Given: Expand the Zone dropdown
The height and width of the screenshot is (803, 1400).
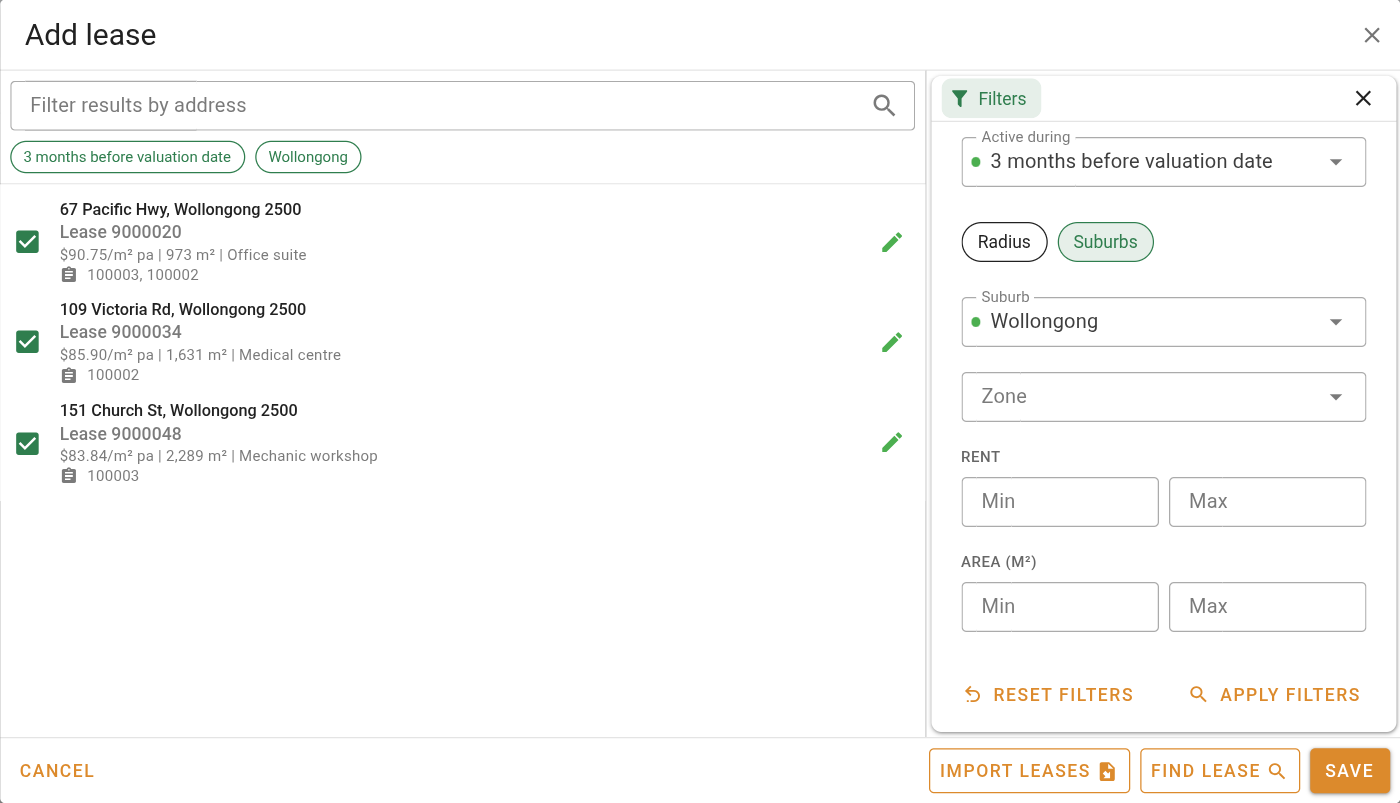Looking at the screenshot, I should tap(1164, 397).
